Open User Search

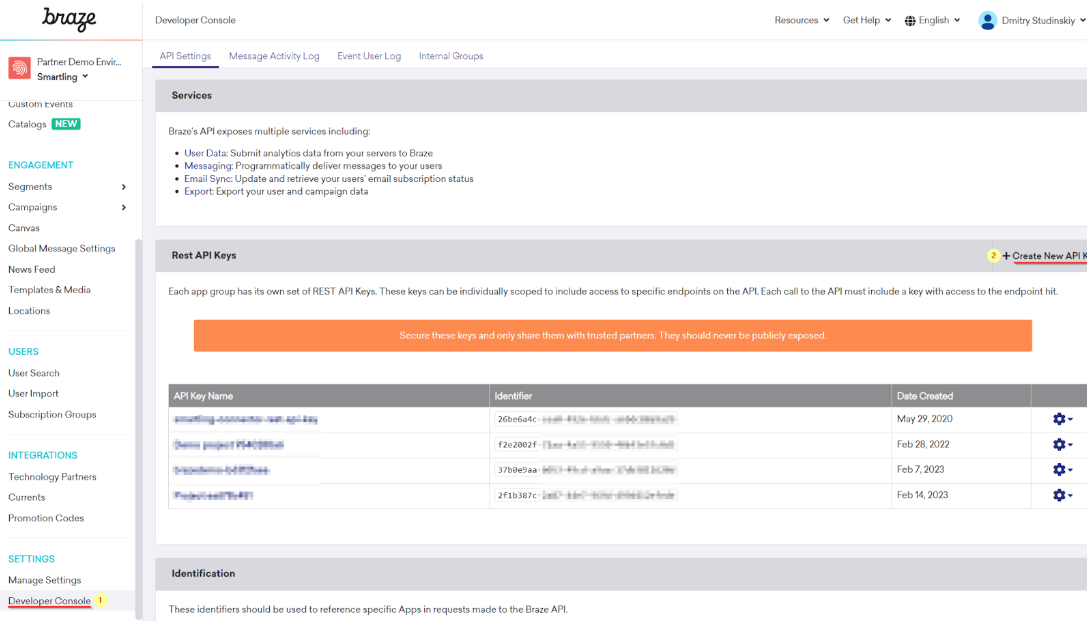33,373
